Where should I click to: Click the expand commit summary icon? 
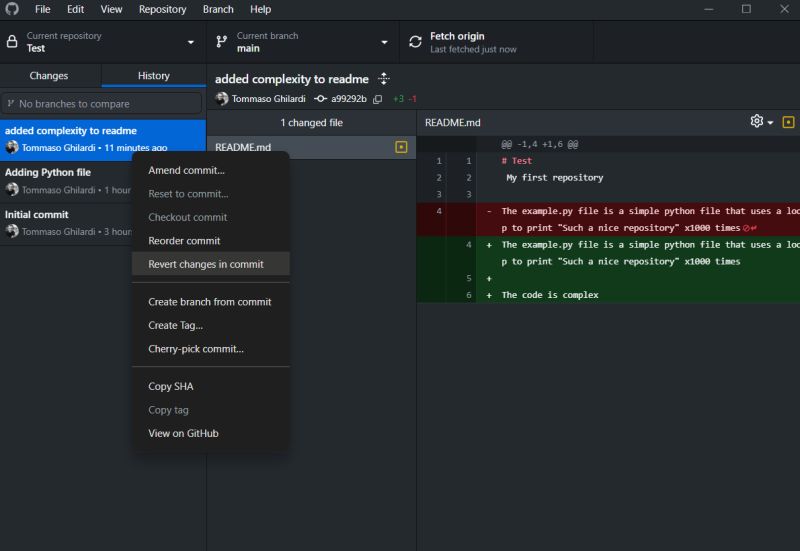point(384,79)
